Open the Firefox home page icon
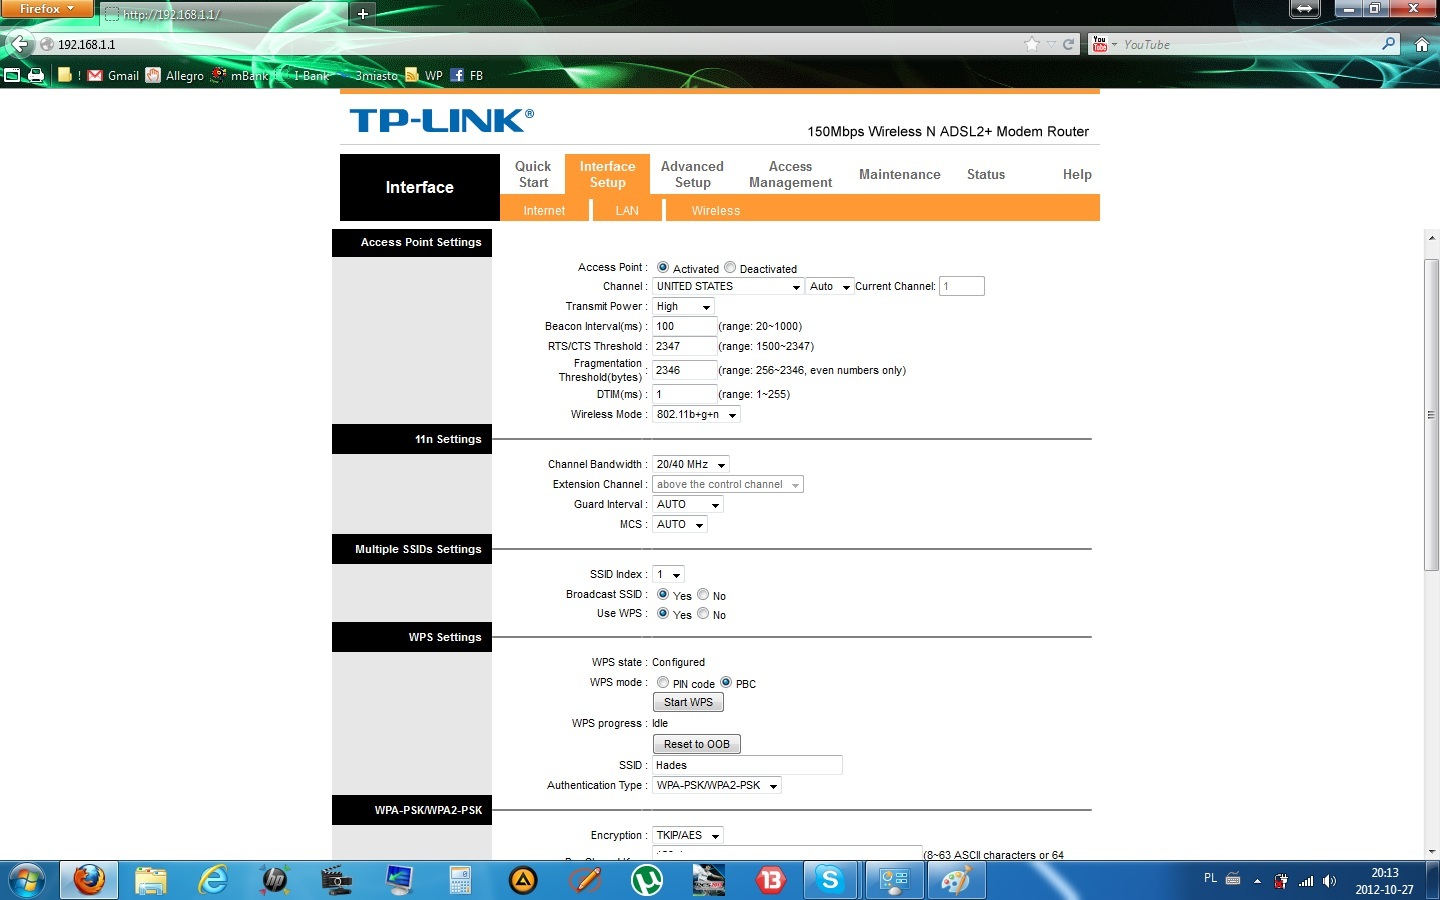This screenshot has width=1440, height=900. coord(1422,44)
